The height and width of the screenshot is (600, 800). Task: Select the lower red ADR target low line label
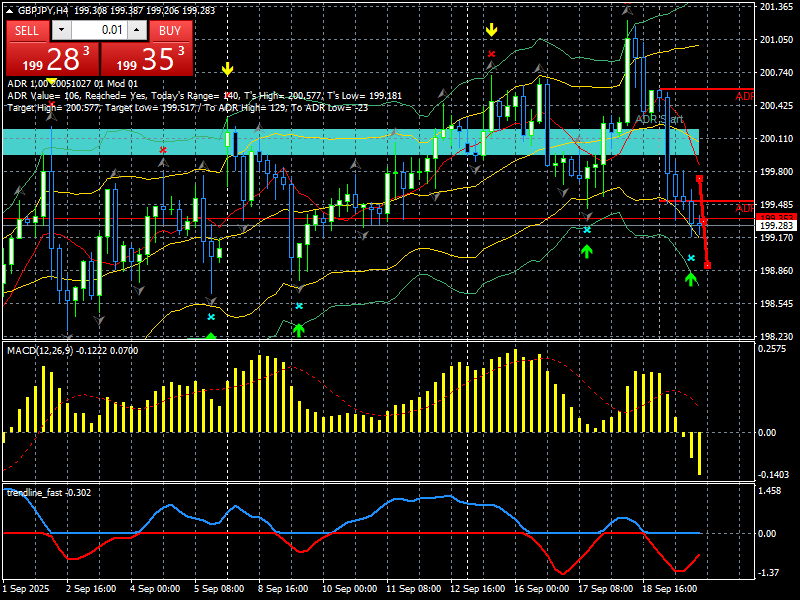tap(744, 208)
